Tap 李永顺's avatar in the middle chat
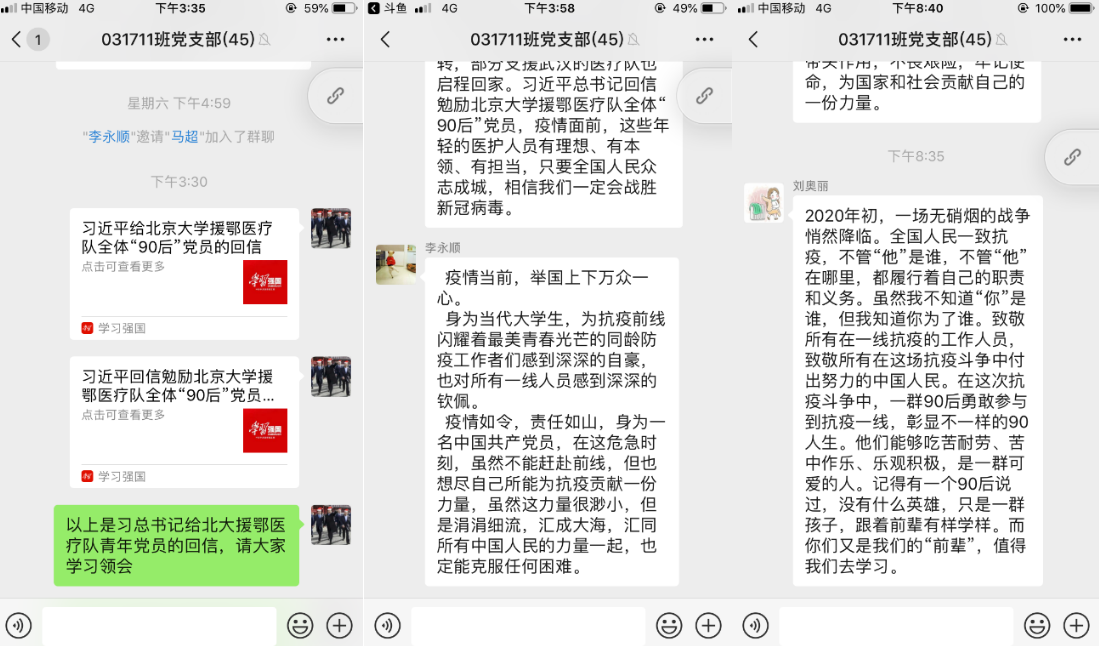The width and height of the screenshot is (1099, 646). pos(396,265)
